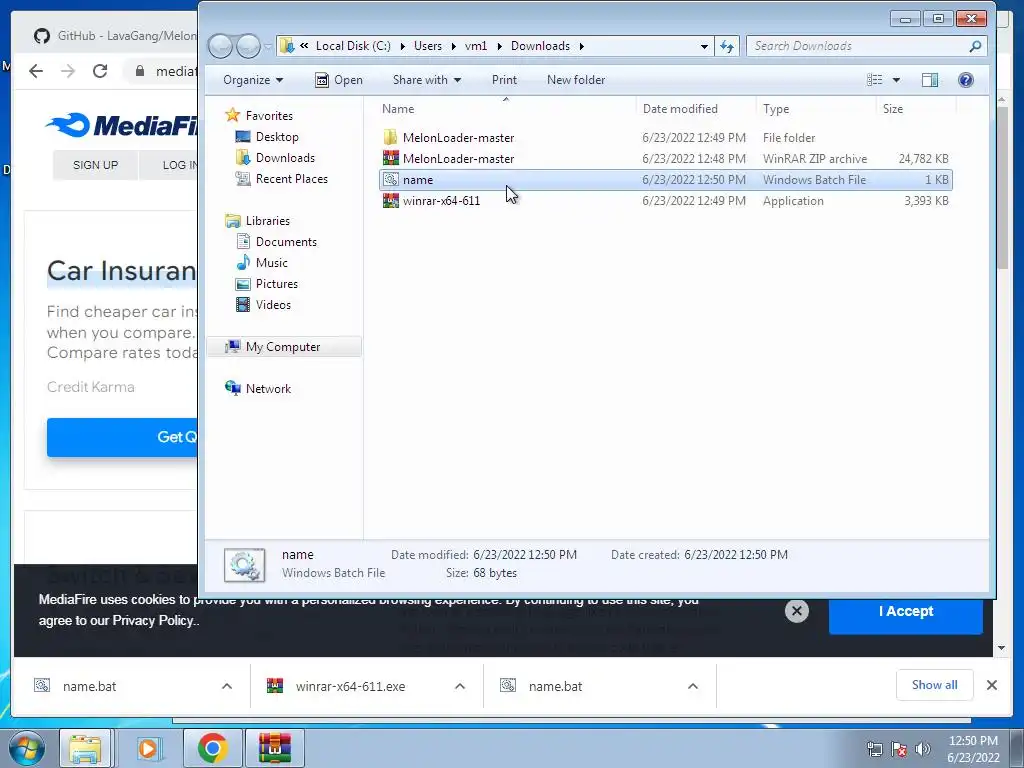Click the Videos library icon

tap(243, 304)
